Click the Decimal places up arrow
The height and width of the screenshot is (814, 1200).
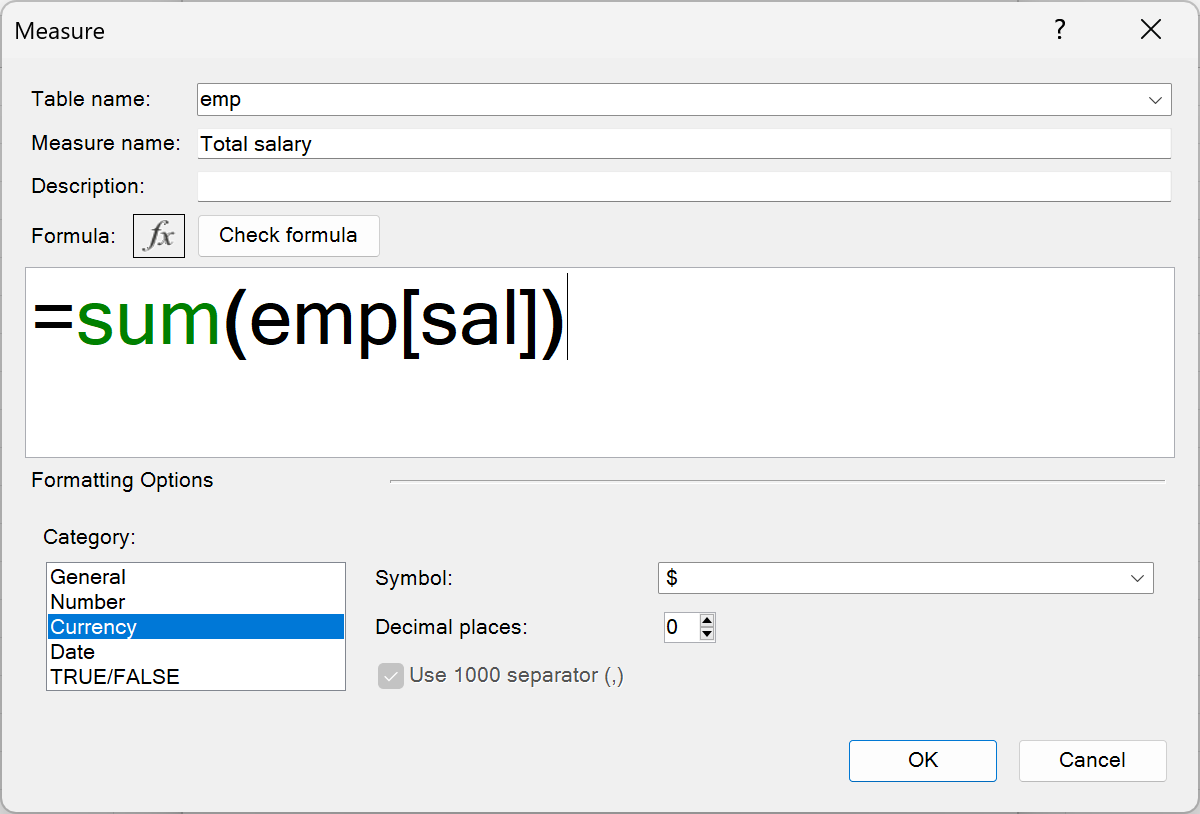(x=707, y=621)
